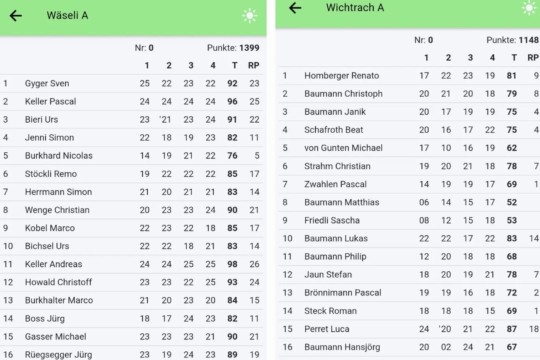Toggle brightness icon in Wichtrach A header
This screenshot has height=360, width=540.
coord(529,8)
